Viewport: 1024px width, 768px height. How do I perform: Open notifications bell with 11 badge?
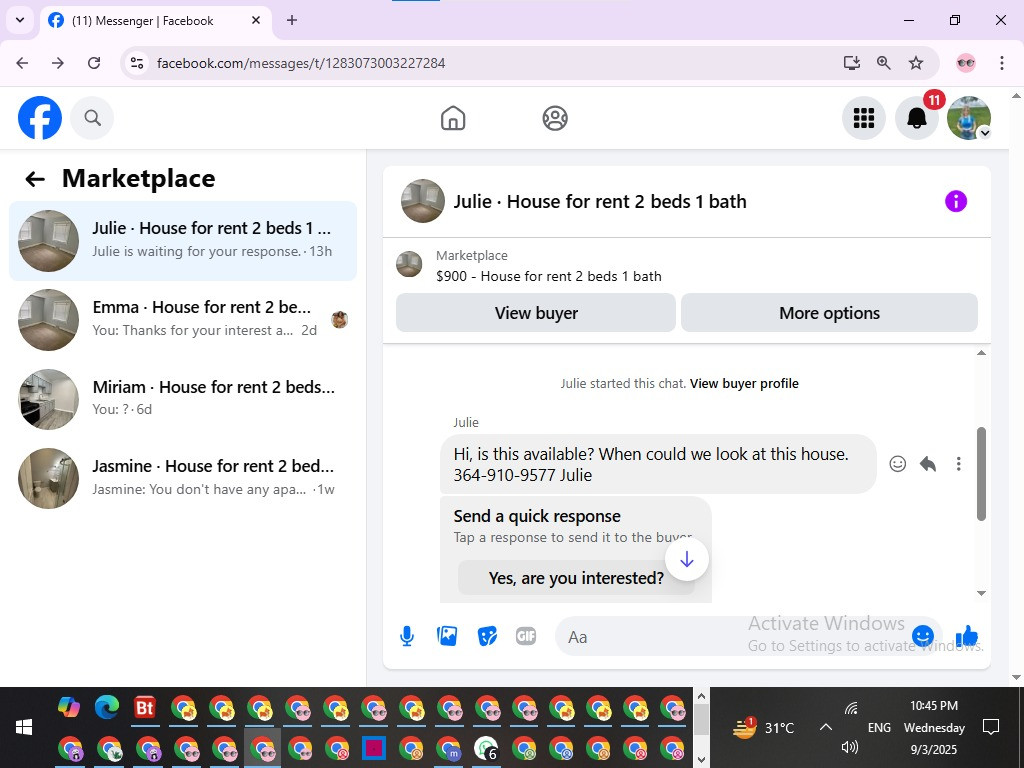point(917,118)
